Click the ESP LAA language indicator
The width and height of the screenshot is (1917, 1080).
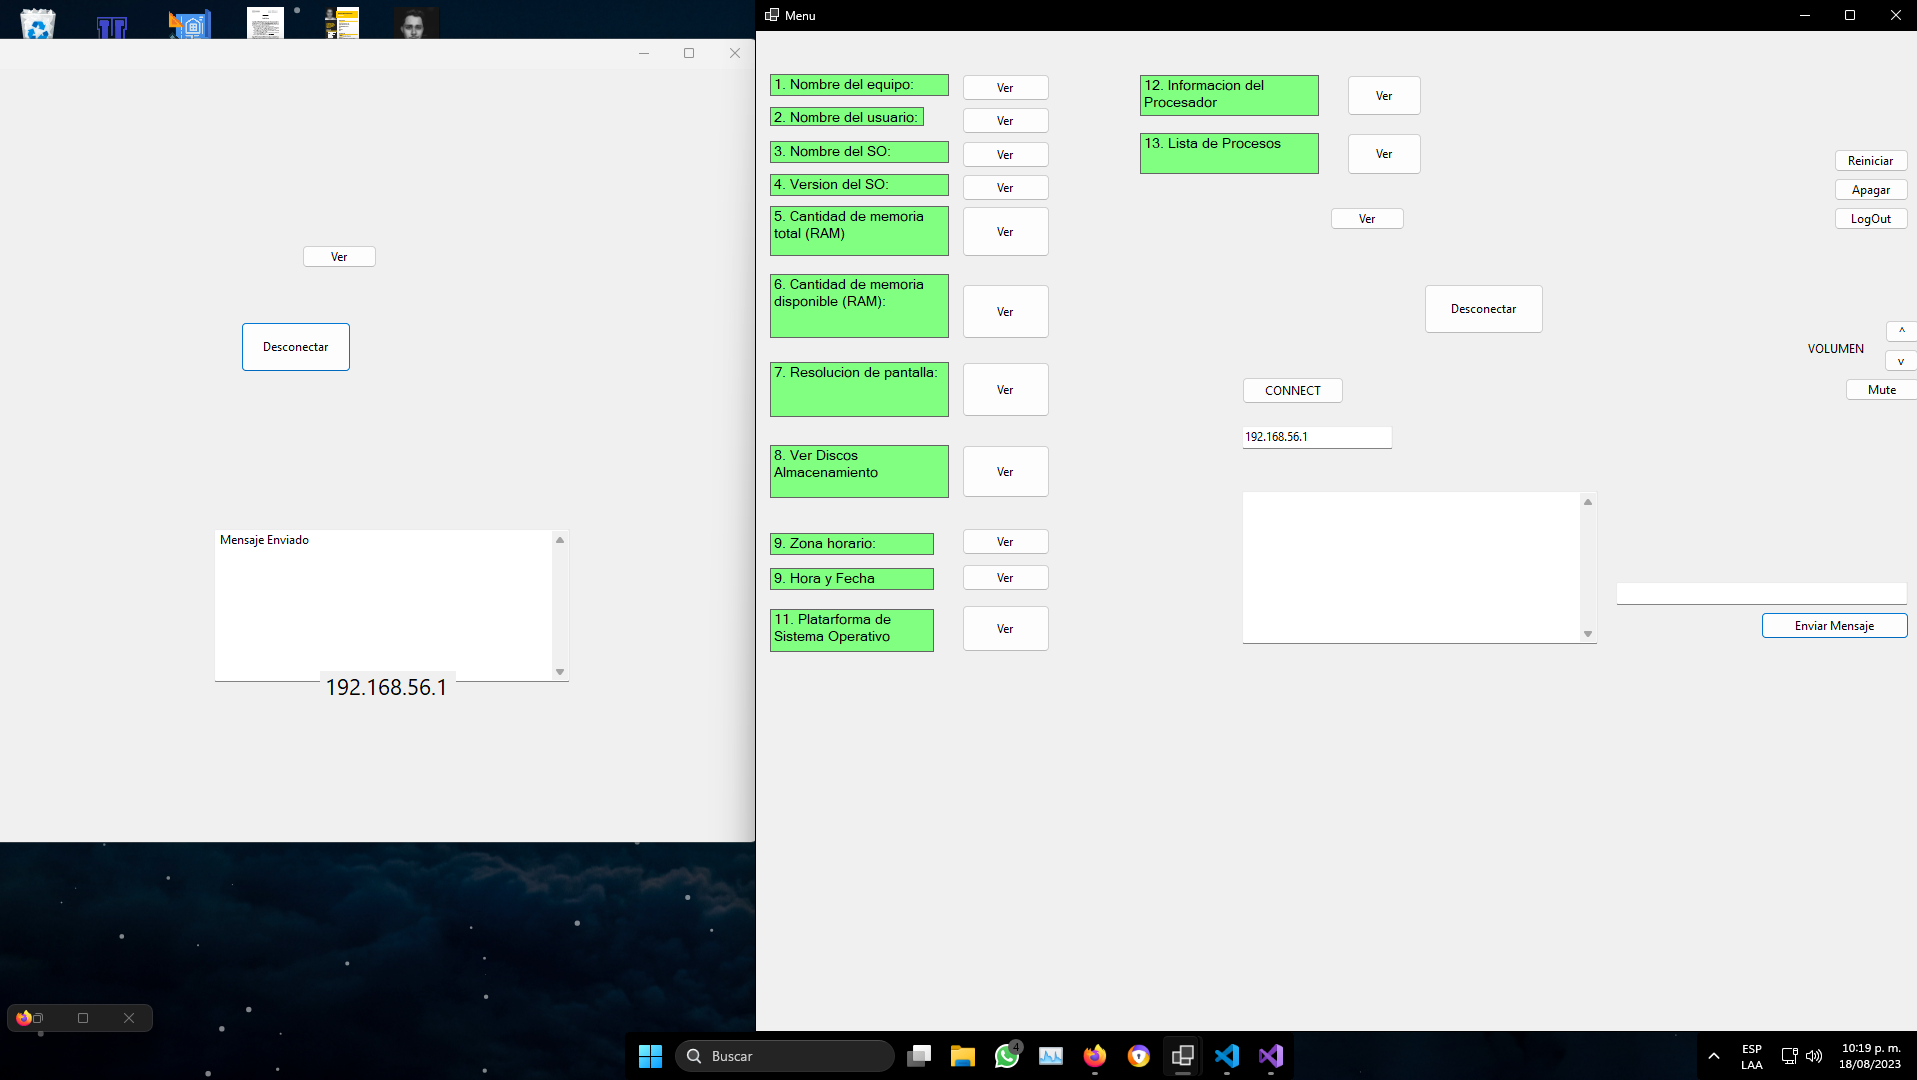tap(1752, 1056)
